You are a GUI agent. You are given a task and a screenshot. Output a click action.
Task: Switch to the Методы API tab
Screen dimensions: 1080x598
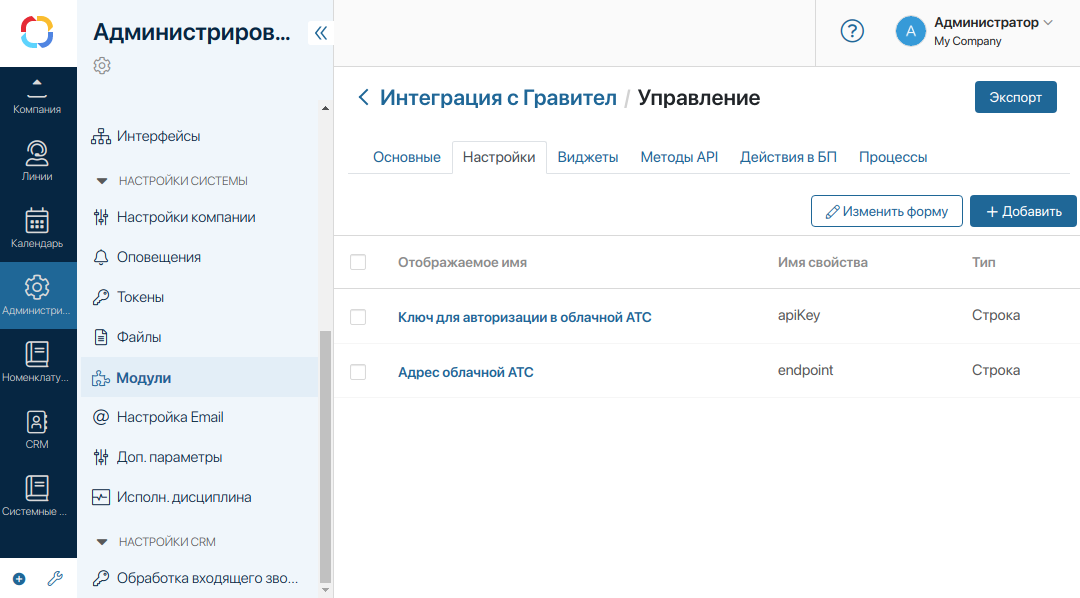click(679, 157)
